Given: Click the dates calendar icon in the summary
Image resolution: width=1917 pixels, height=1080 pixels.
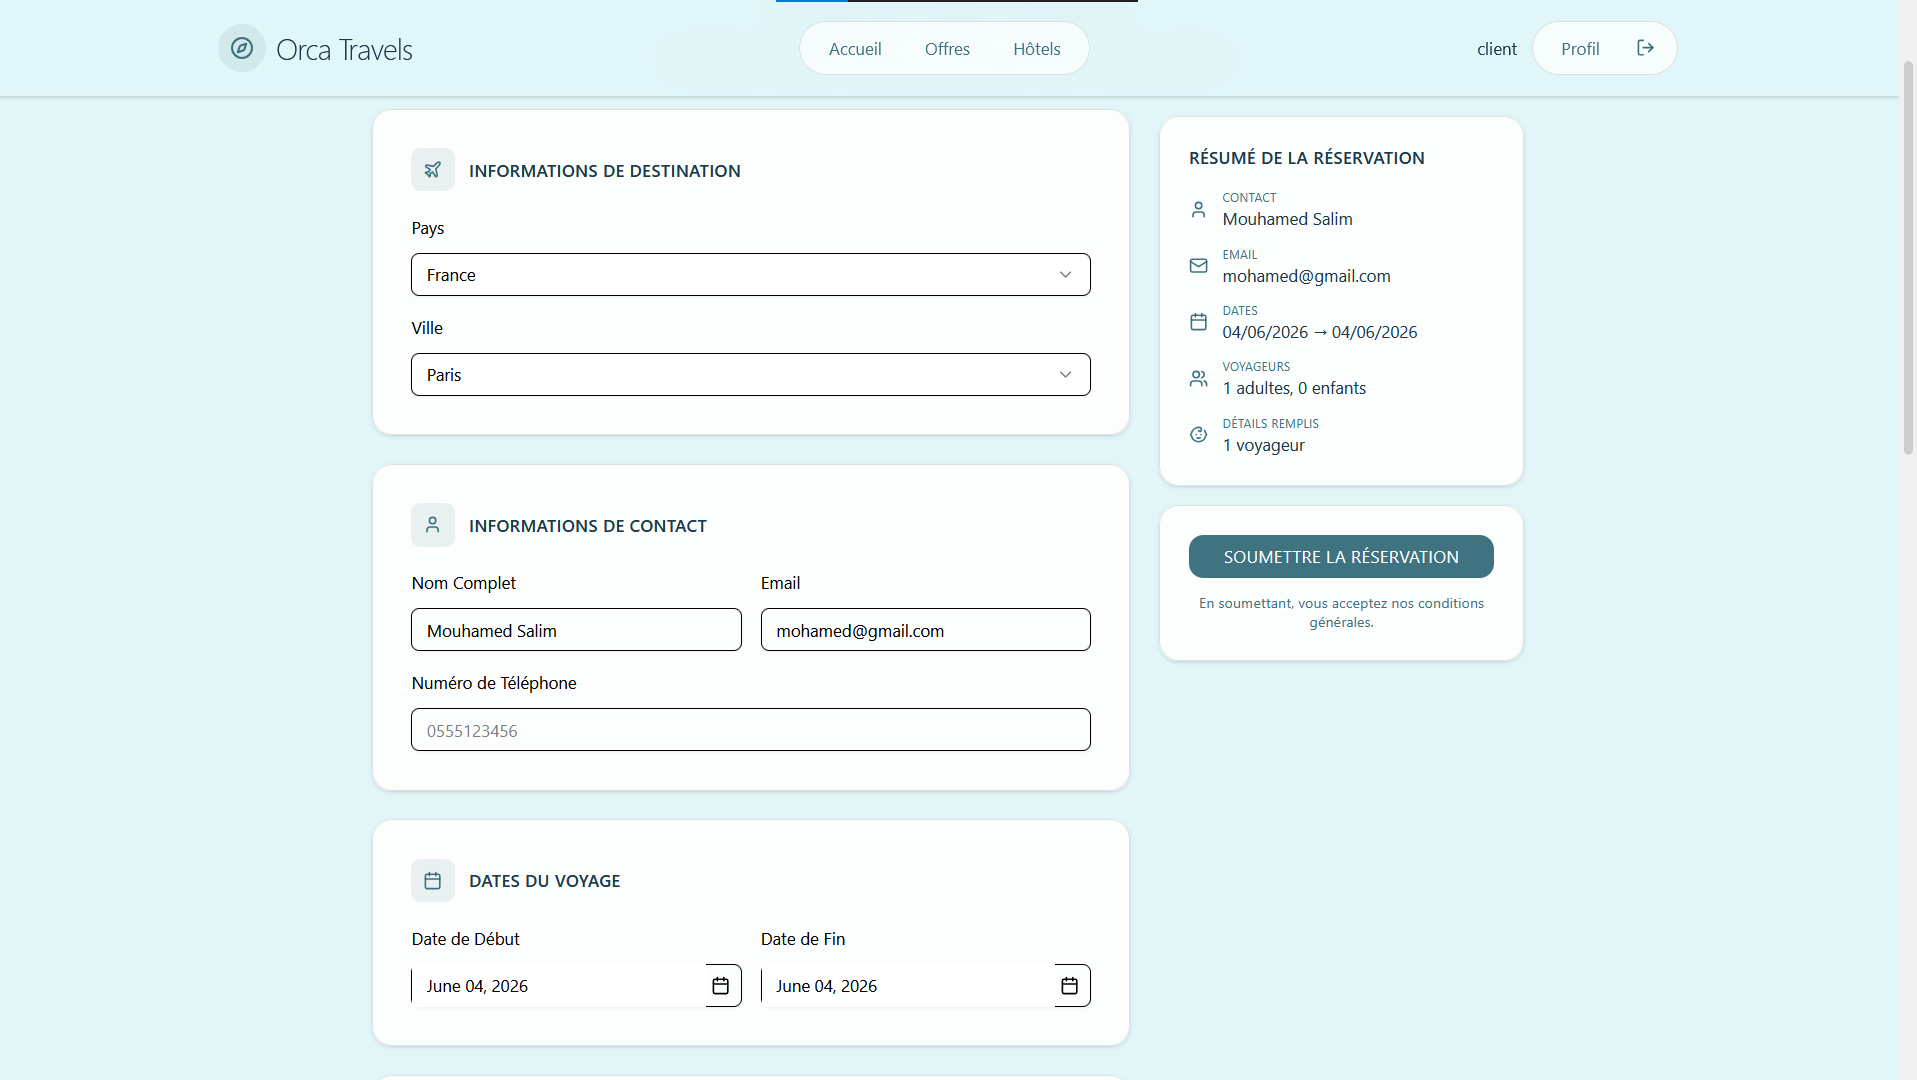Looking at the screenshot, I should (x=1198, y=322).
